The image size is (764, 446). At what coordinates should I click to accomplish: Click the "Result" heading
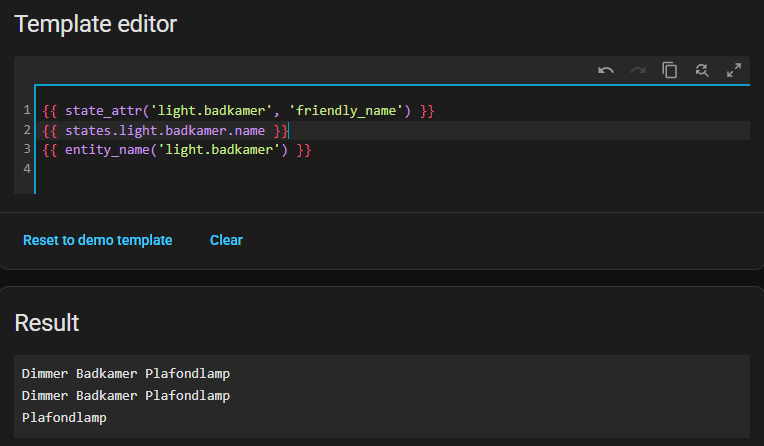tap(47, 322)
